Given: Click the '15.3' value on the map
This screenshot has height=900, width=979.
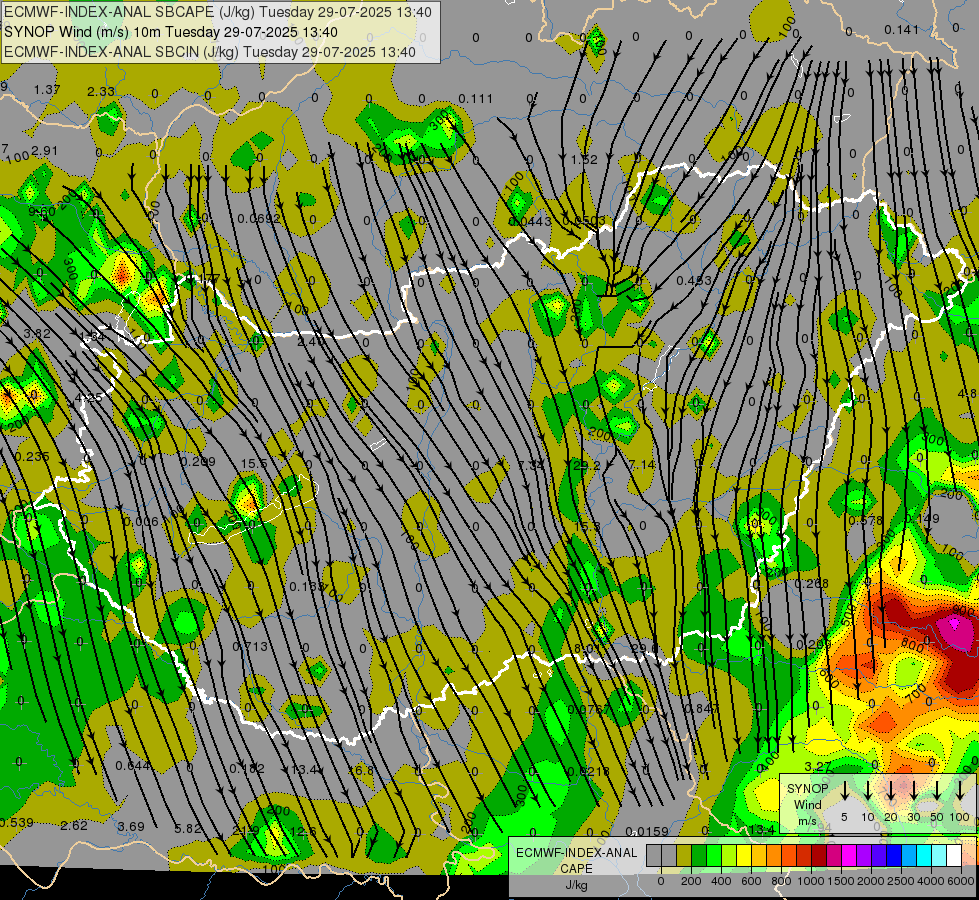Looking at the screenshot, I should (588, 526).
